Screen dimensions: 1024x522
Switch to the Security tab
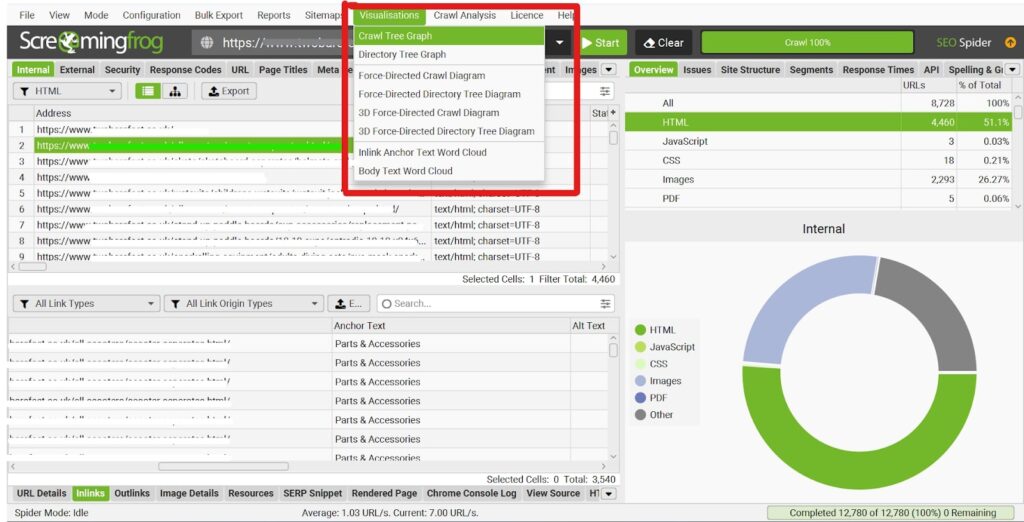tap(122, 70)
